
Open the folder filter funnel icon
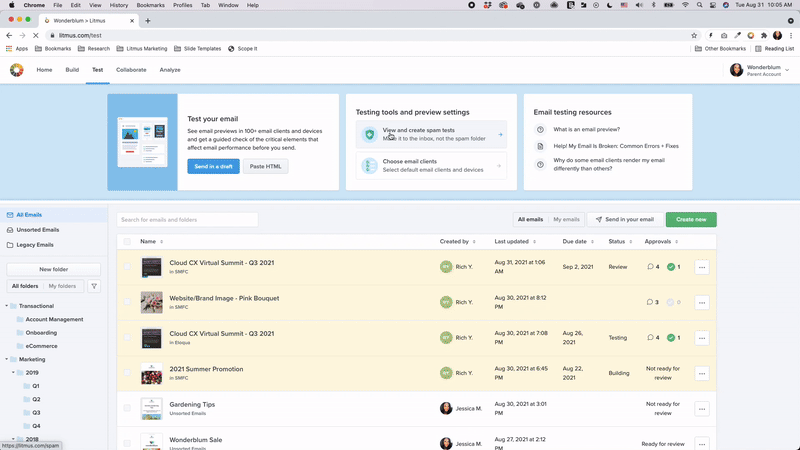tap(94, 286)
